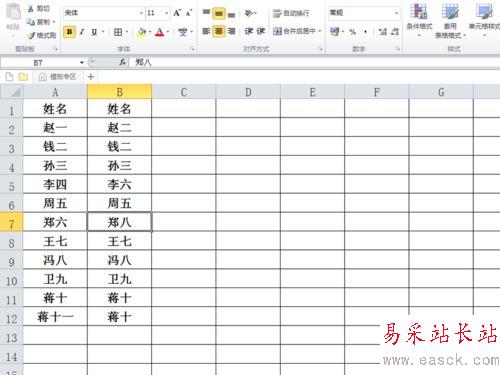
Task: Select cell B10 containing 卫九
Action: 119,279
